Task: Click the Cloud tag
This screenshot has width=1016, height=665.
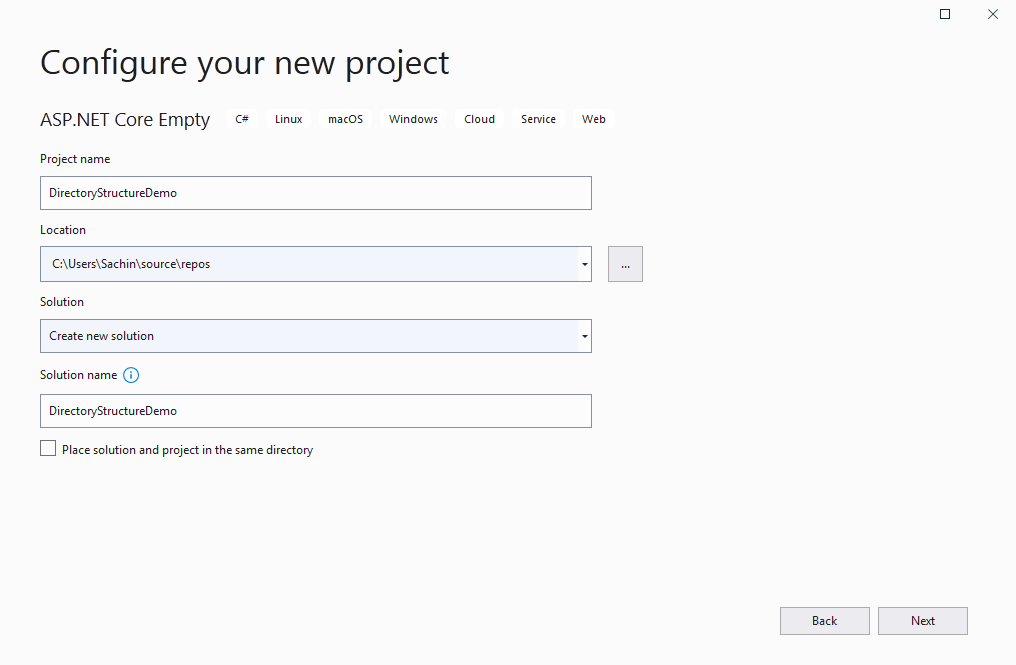Action: tap(479, 119)
